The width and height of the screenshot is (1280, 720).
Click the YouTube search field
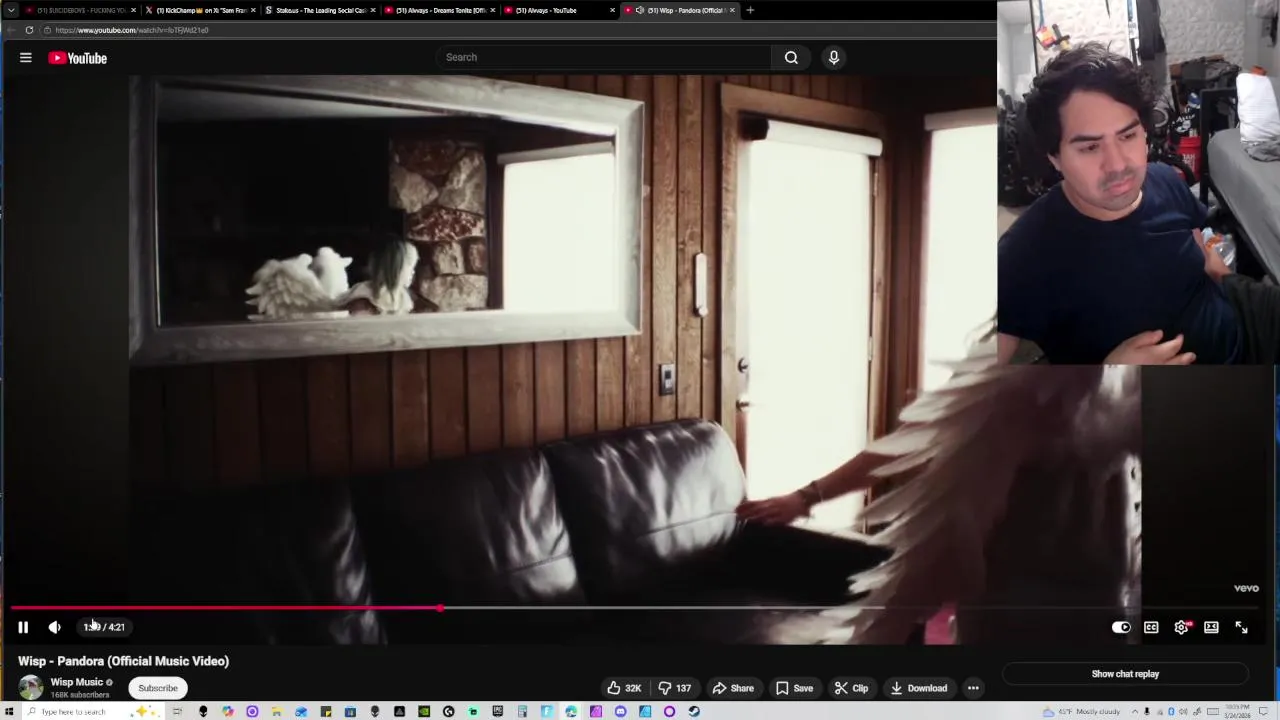[x=603, y=57]
